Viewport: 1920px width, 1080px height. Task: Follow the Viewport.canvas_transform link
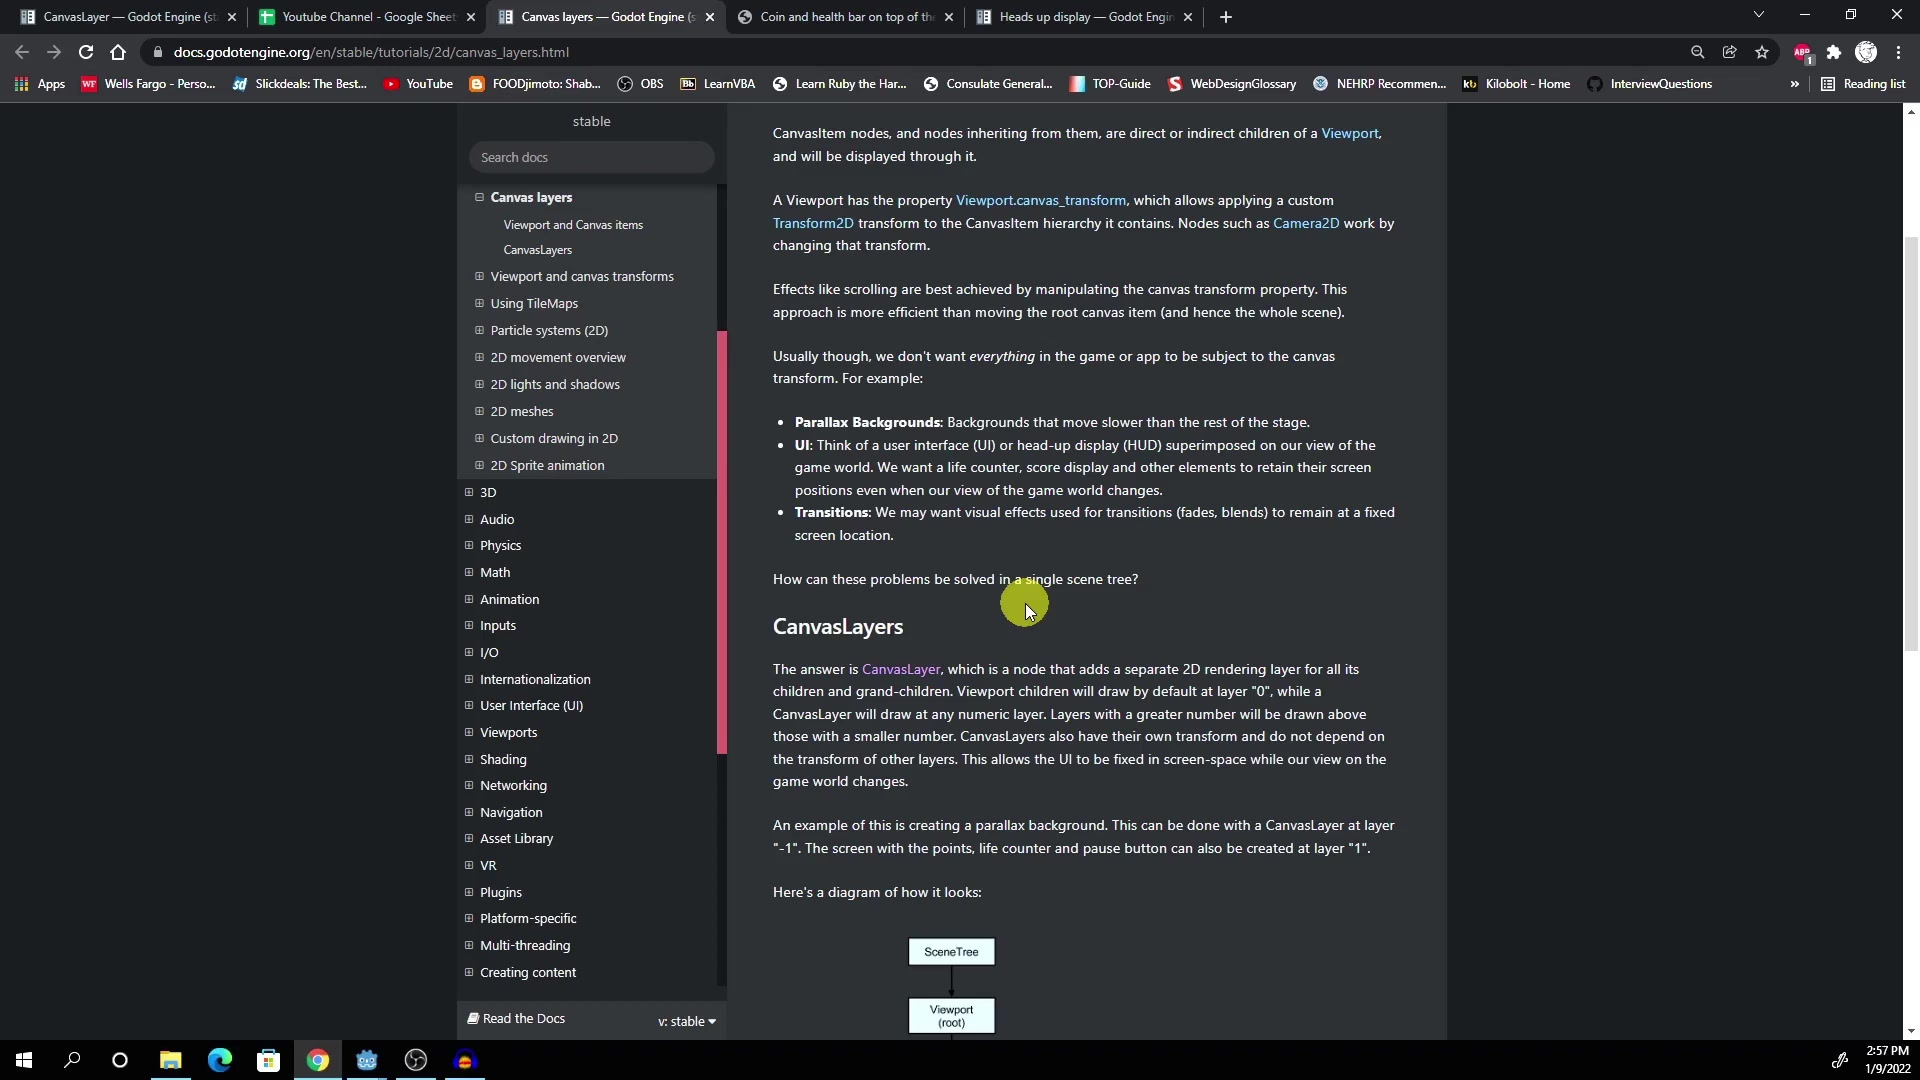click(1040, 200)
